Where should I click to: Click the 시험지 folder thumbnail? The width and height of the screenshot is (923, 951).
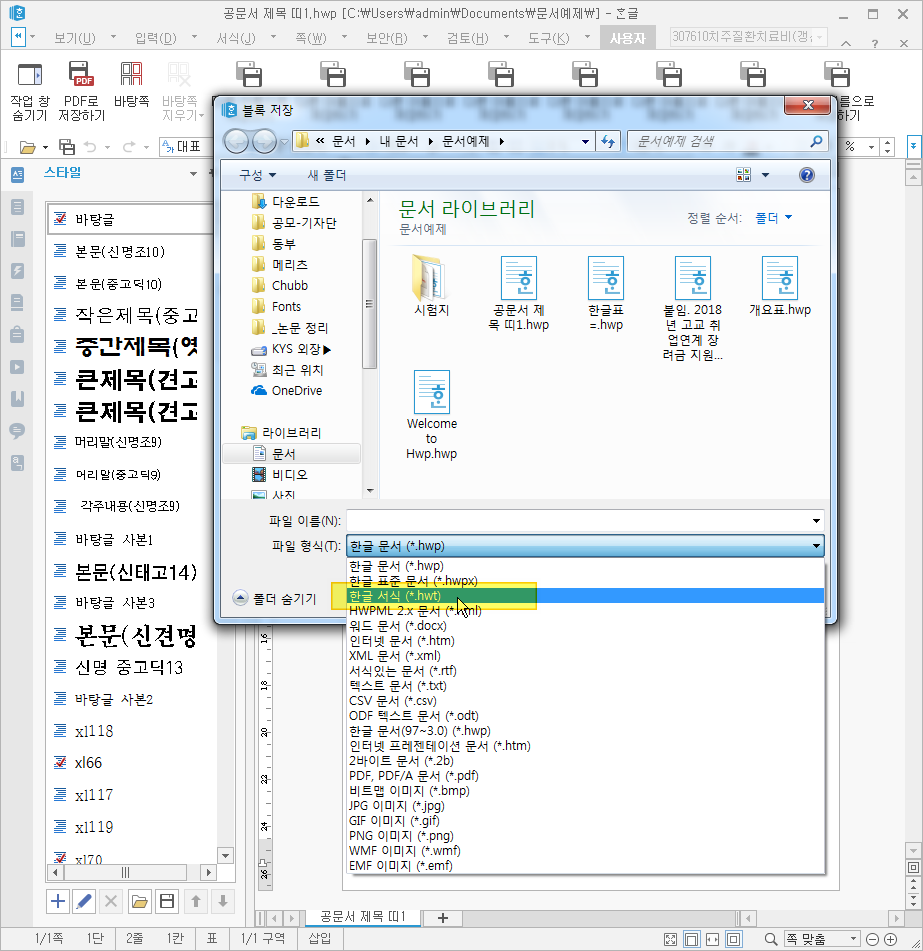pyautogui.click(x=431, y=286)
